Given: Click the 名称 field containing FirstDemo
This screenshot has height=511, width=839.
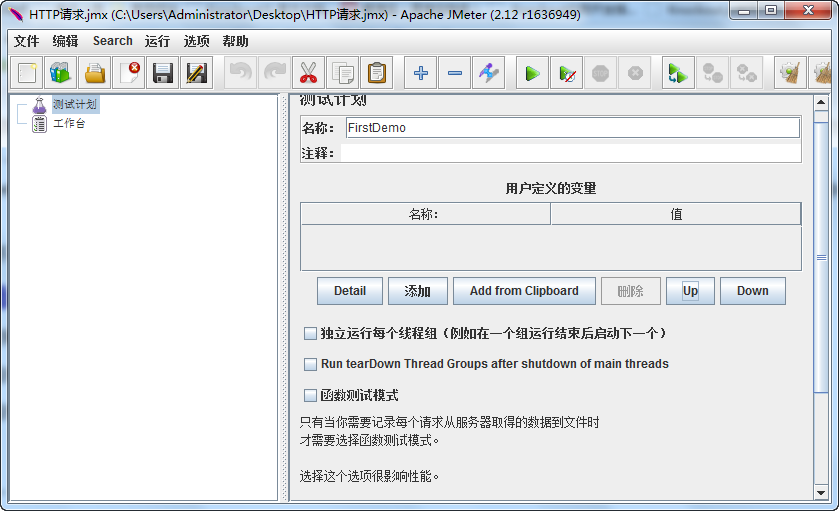Looking at the screenshot, I should point(573,128).
